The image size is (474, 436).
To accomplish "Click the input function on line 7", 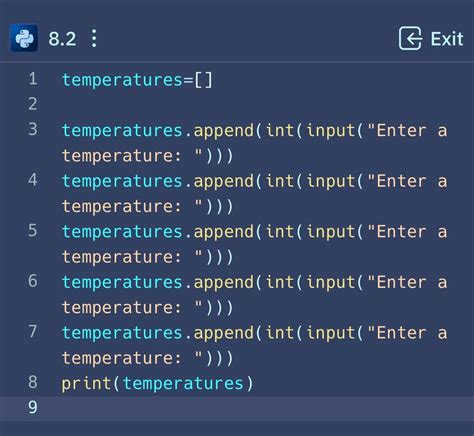I will tap(331, 333).
